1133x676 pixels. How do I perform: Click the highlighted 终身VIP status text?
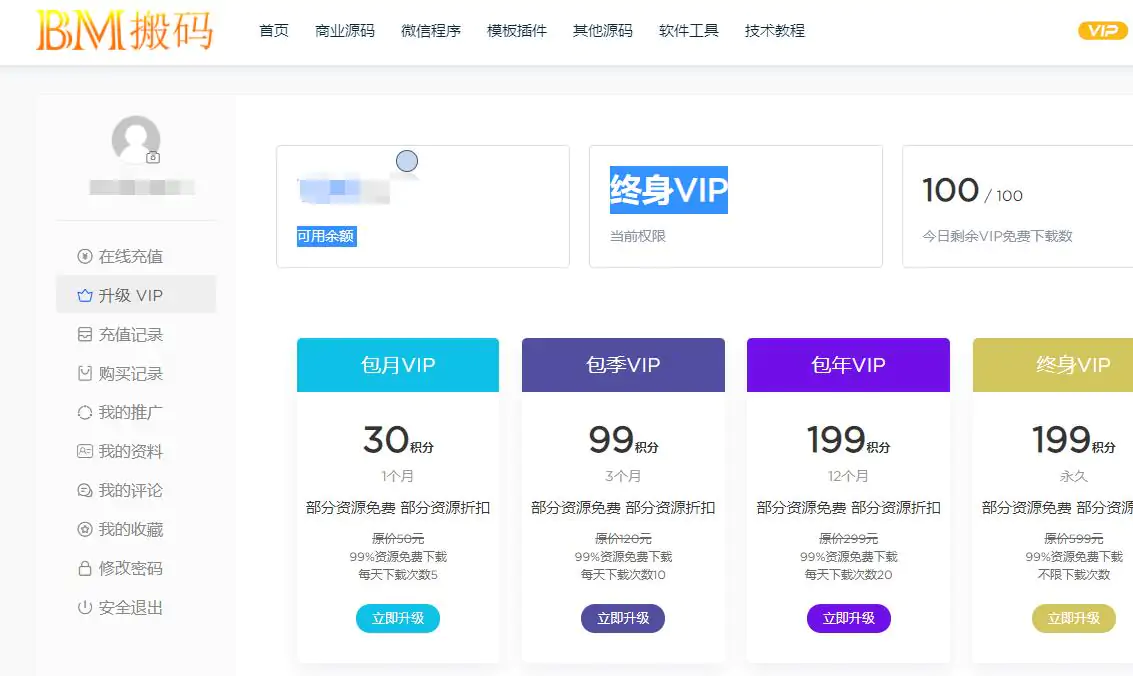pos(668,190)
